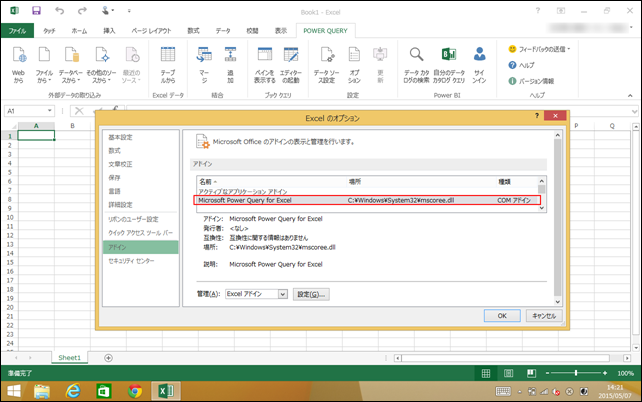Viewport: 642px width, 402px height.
Task: Expand the Name Box dropdown arrow
Action: point(50,111)
